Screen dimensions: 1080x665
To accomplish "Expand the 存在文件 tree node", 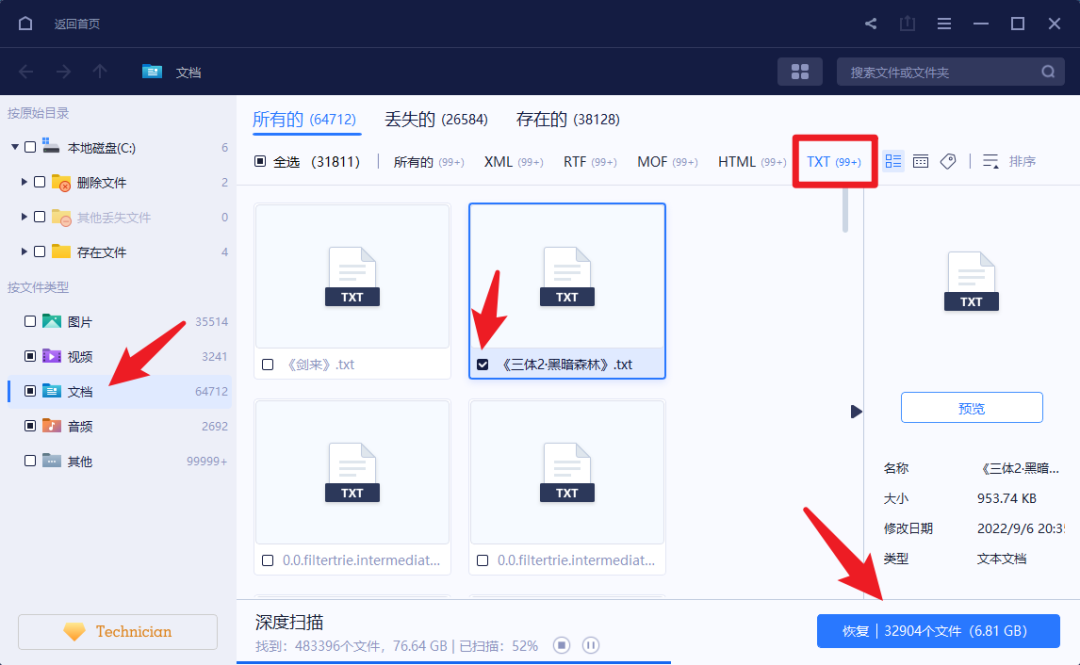I will tap(24, 252).
